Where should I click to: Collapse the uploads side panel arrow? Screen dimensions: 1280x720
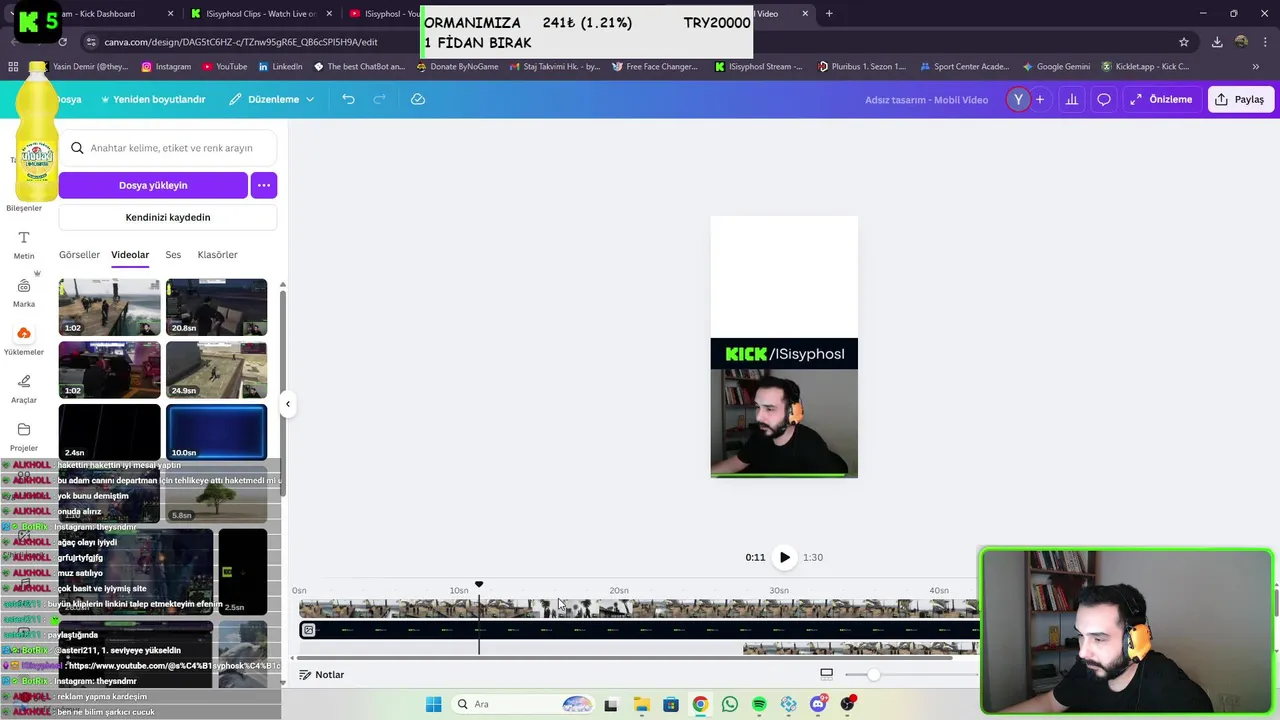click(288, 404)
